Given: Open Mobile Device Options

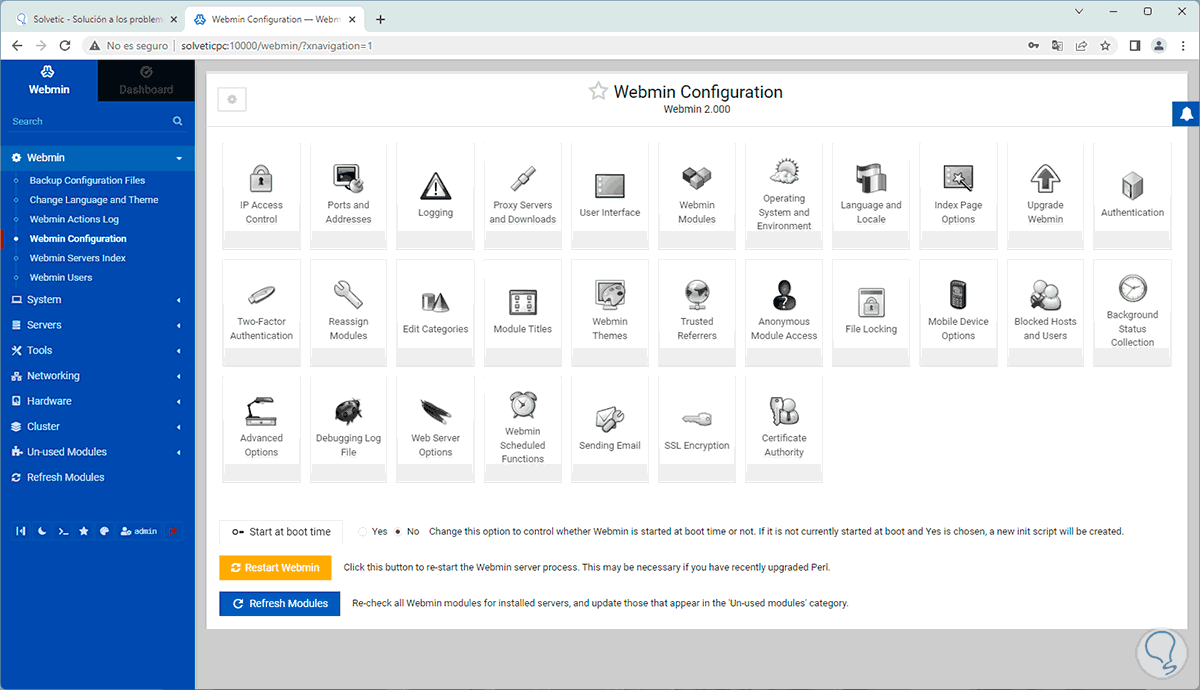Looking at the screenshot, I should (958, 313).
